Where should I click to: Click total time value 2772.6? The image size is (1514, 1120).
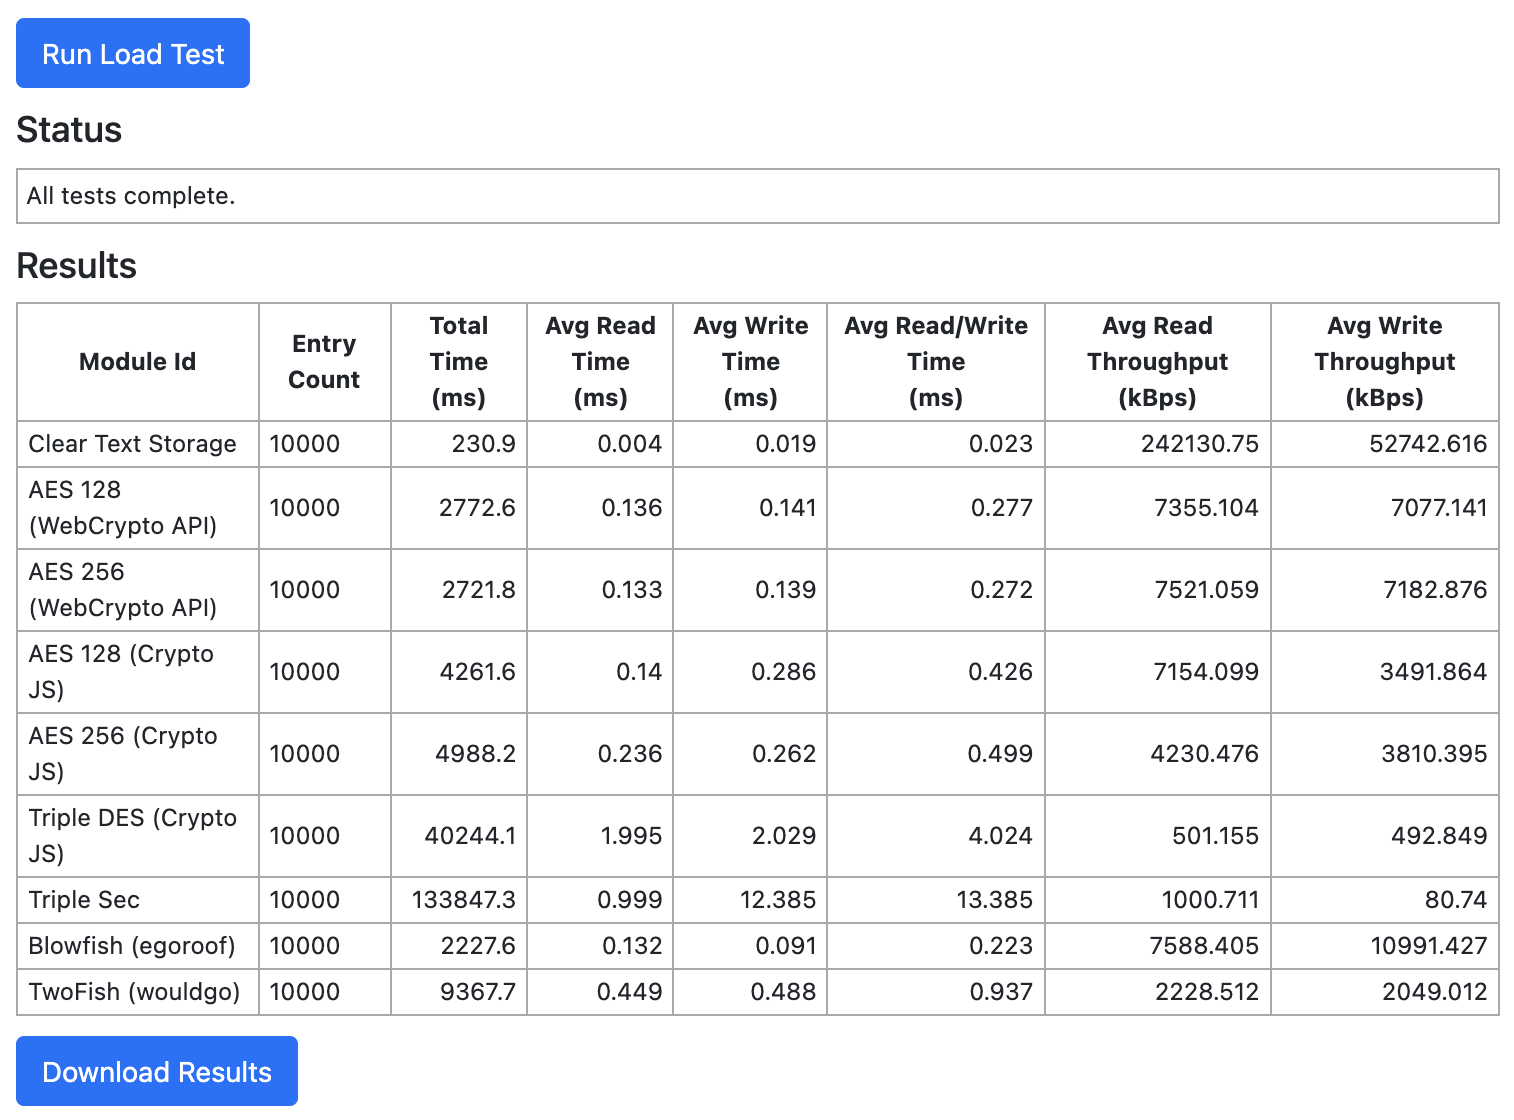click(x=477, y=508)
